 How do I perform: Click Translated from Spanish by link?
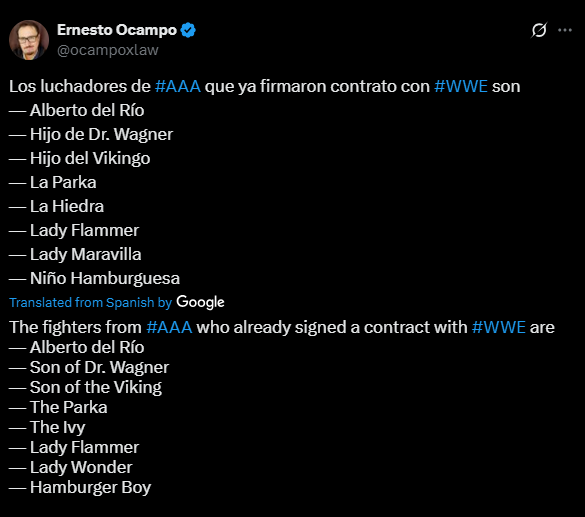pyautogui.click(x=90, y=303)
